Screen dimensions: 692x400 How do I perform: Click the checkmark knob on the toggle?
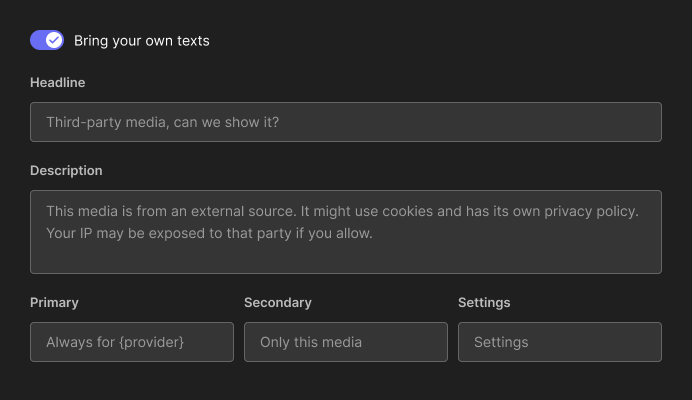tap(55, 40)
